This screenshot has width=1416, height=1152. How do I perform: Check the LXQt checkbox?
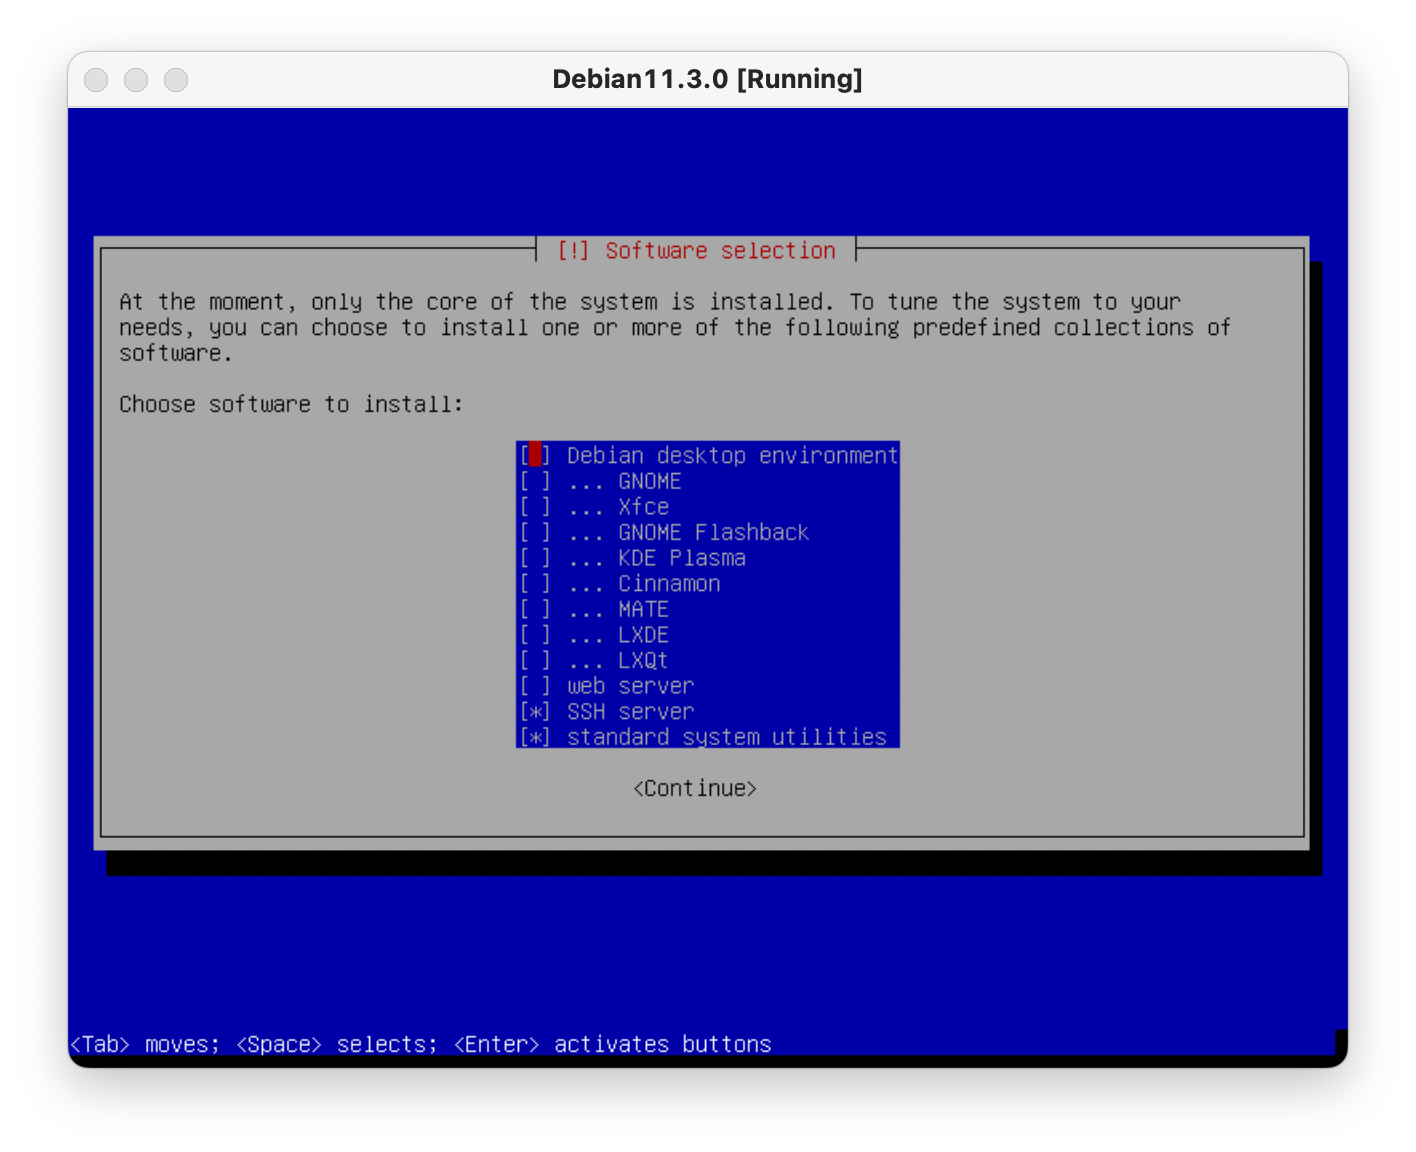click(535, 661)
